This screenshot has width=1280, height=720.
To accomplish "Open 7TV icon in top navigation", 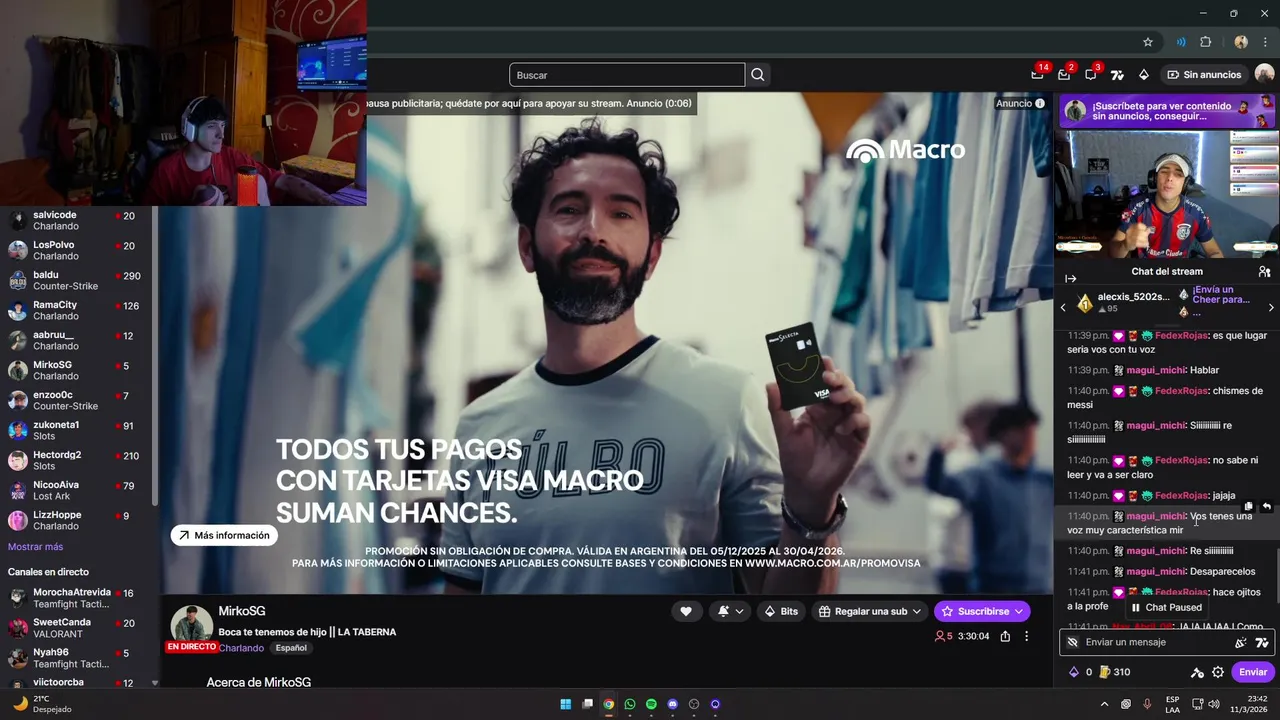I will [1117, 75].
